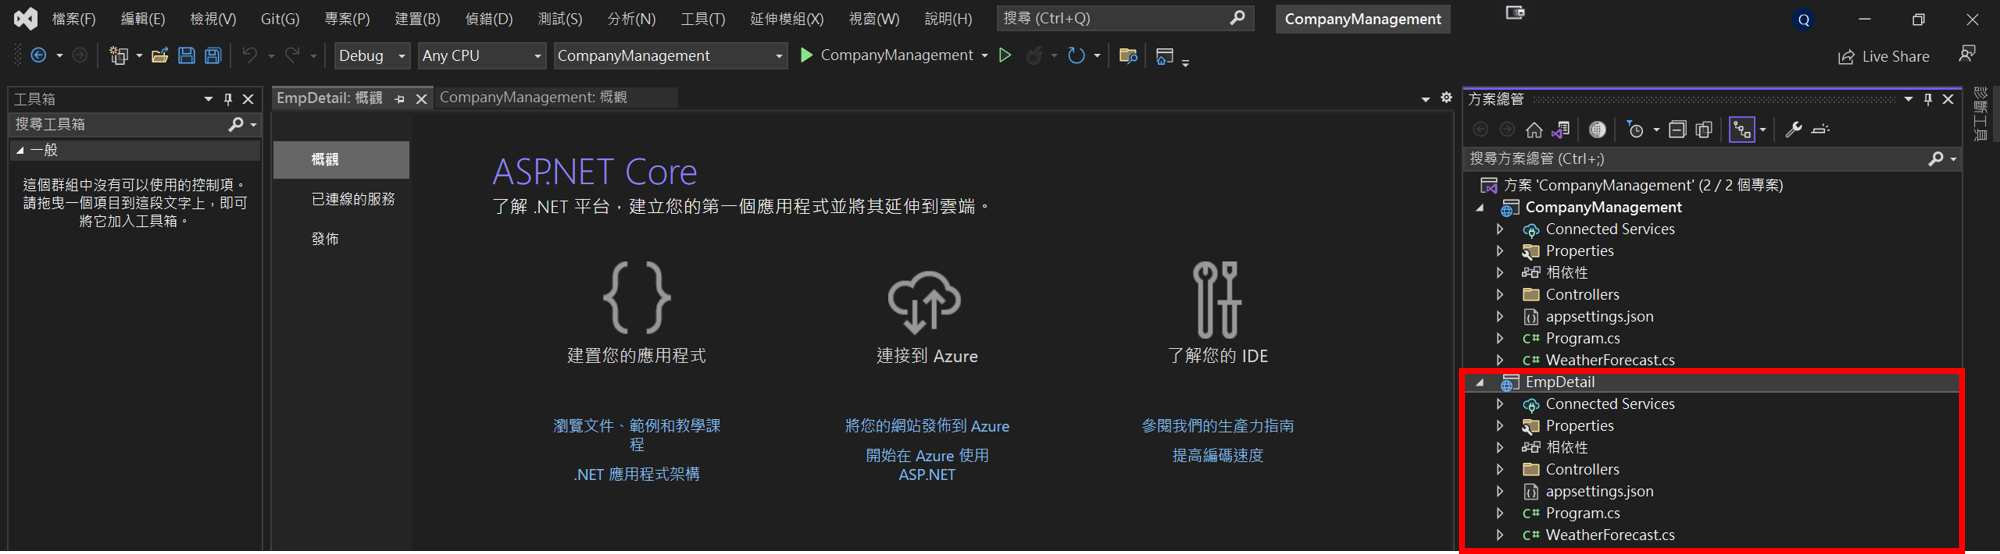Click the Find in Files folder icon

point(1128,56)
